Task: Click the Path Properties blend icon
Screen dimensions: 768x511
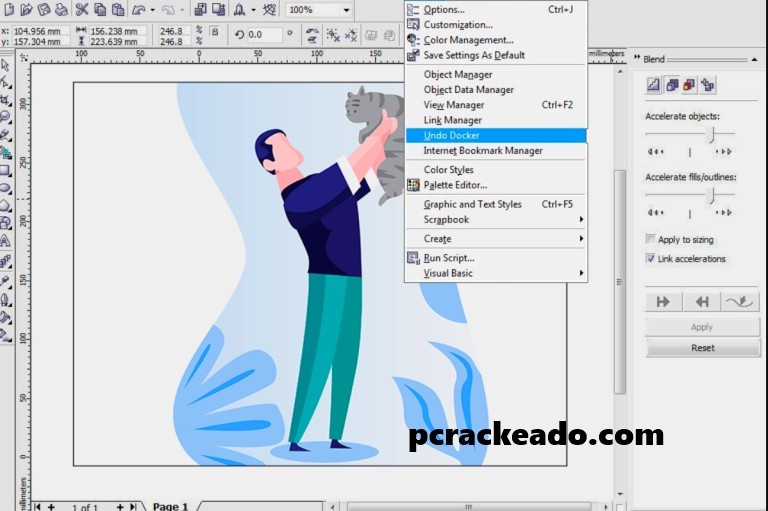Action: pyautogui.click(x=740, y=301)
